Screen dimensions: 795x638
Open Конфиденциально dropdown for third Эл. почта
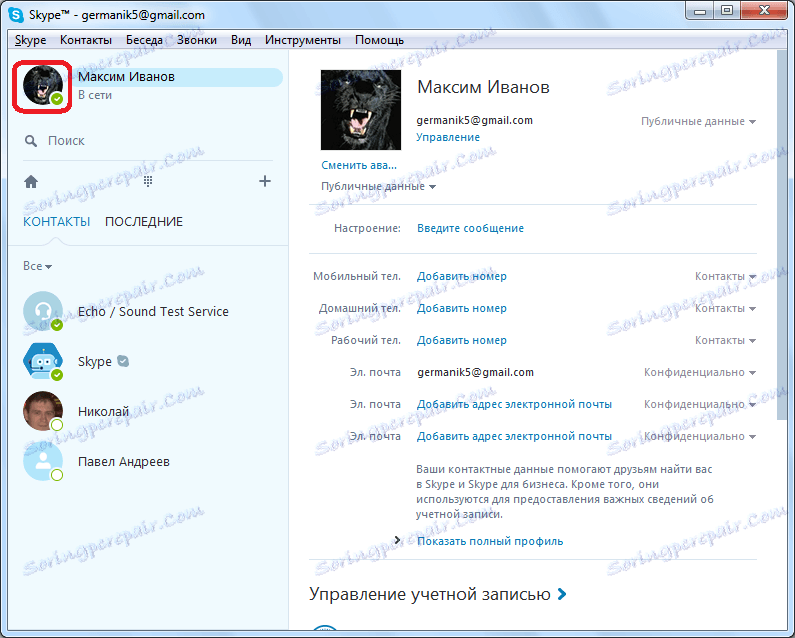pos(700,436)
